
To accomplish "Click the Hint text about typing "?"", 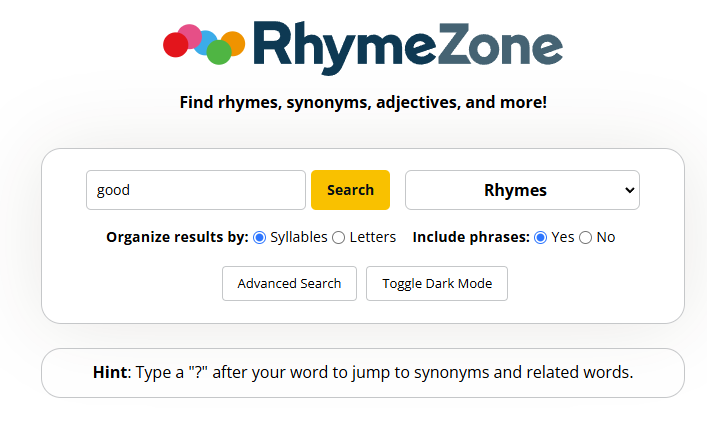I will (363, 372).
